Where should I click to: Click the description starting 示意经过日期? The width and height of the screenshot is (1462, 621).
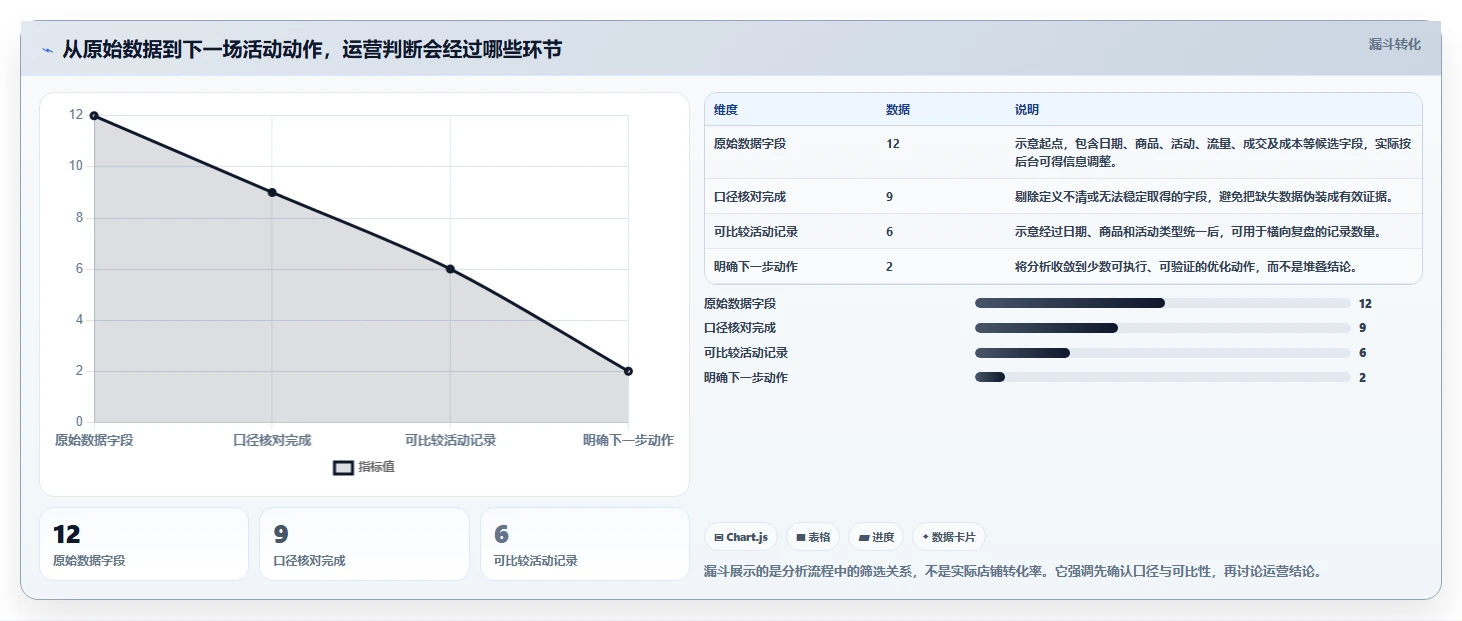tap(1198, 232)
